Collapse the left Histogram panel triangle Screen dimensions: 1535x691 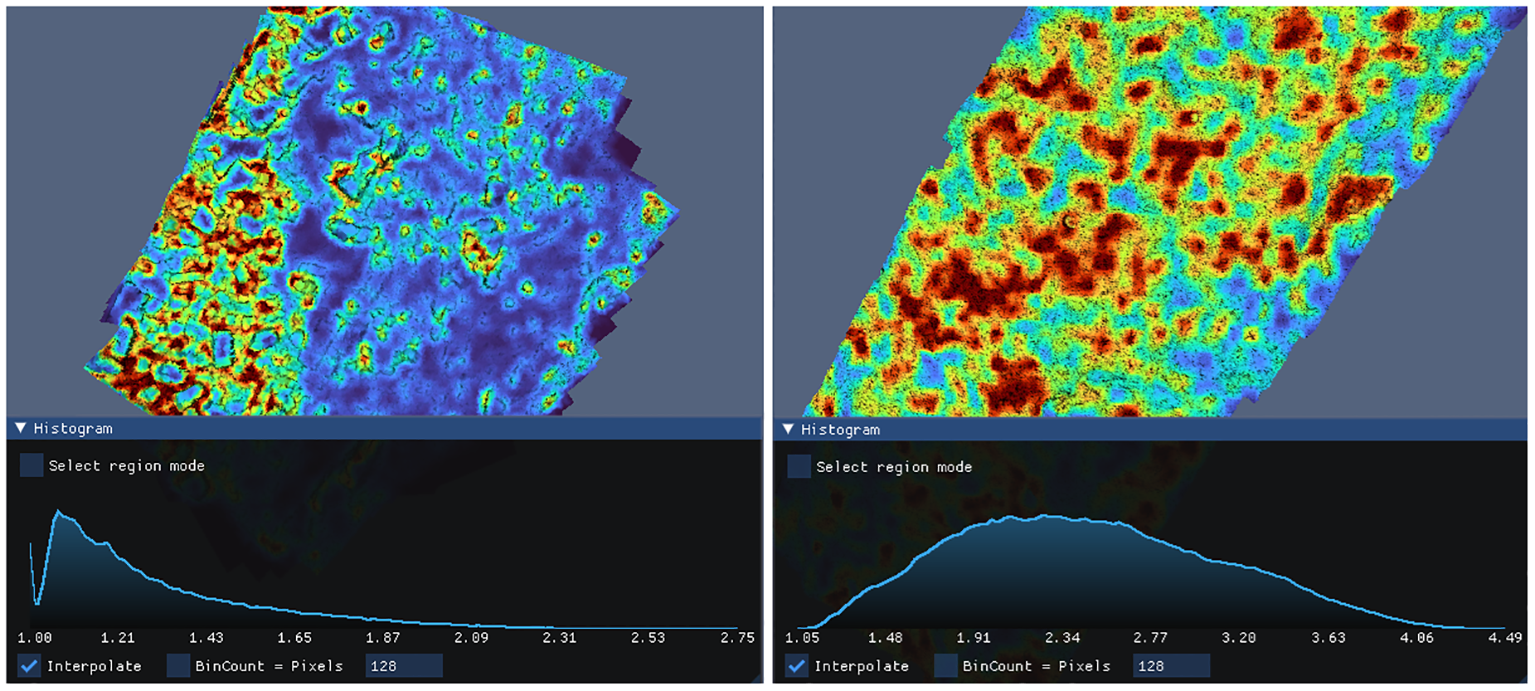pyautogui.click(x=20, y=429)
